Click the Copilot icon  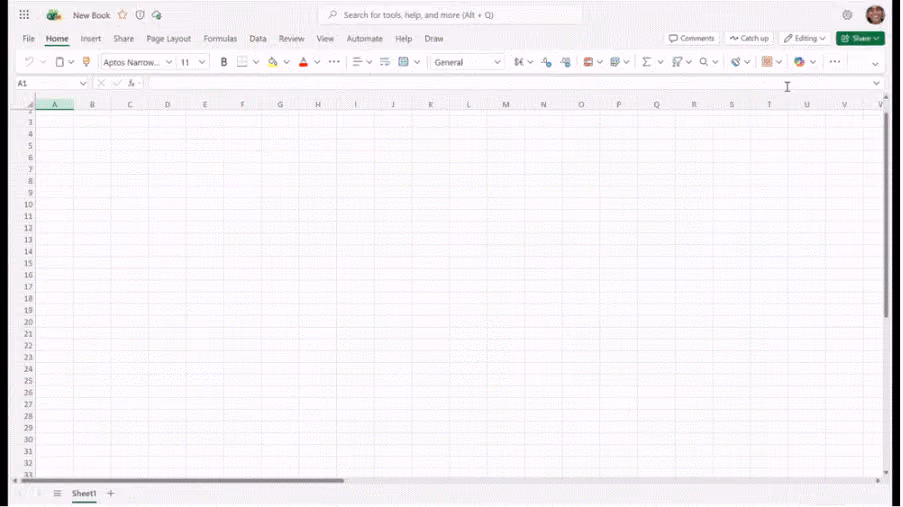(799, 62)
